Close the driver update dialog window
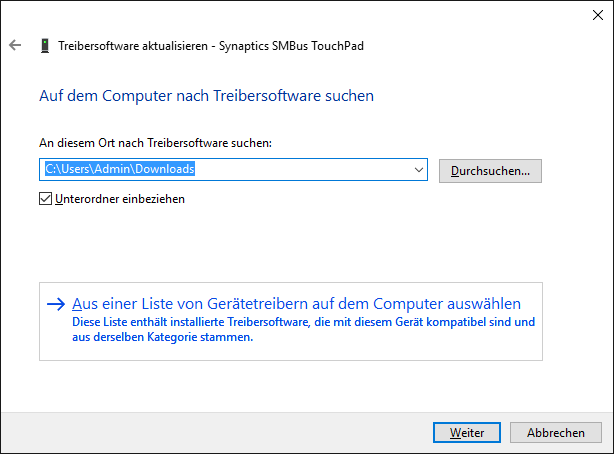The width and height of the screenshot is (614, 454). (590, 14)
